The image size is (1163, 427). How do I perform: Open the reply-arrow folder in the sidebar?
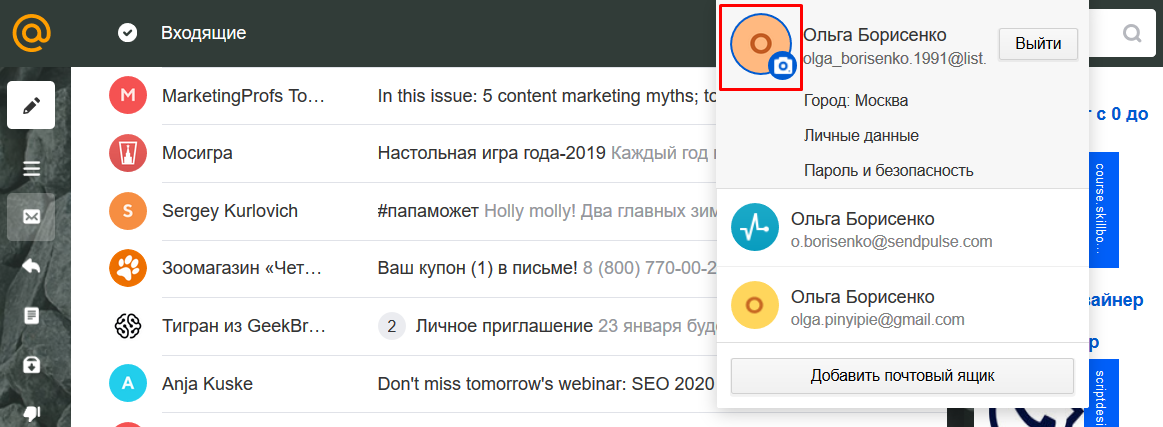pos(31,266)
